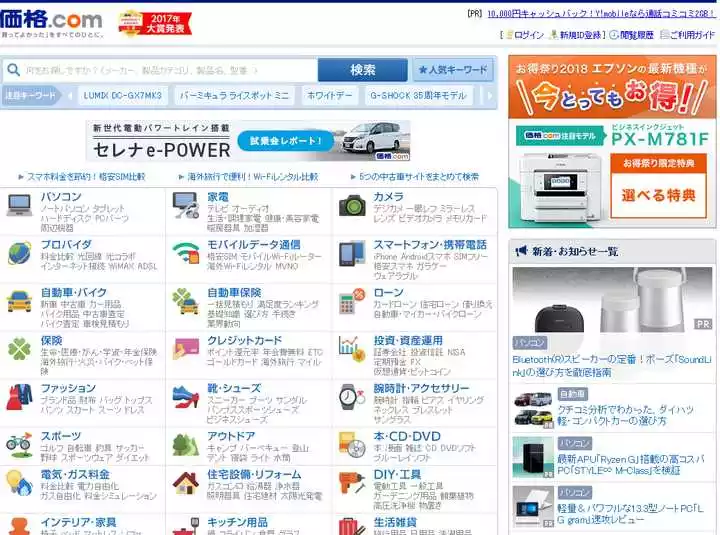The image size is (720, 535).
Task: Click the 自動車・バイク yellow car icon
Action: (x=19, y=301)
